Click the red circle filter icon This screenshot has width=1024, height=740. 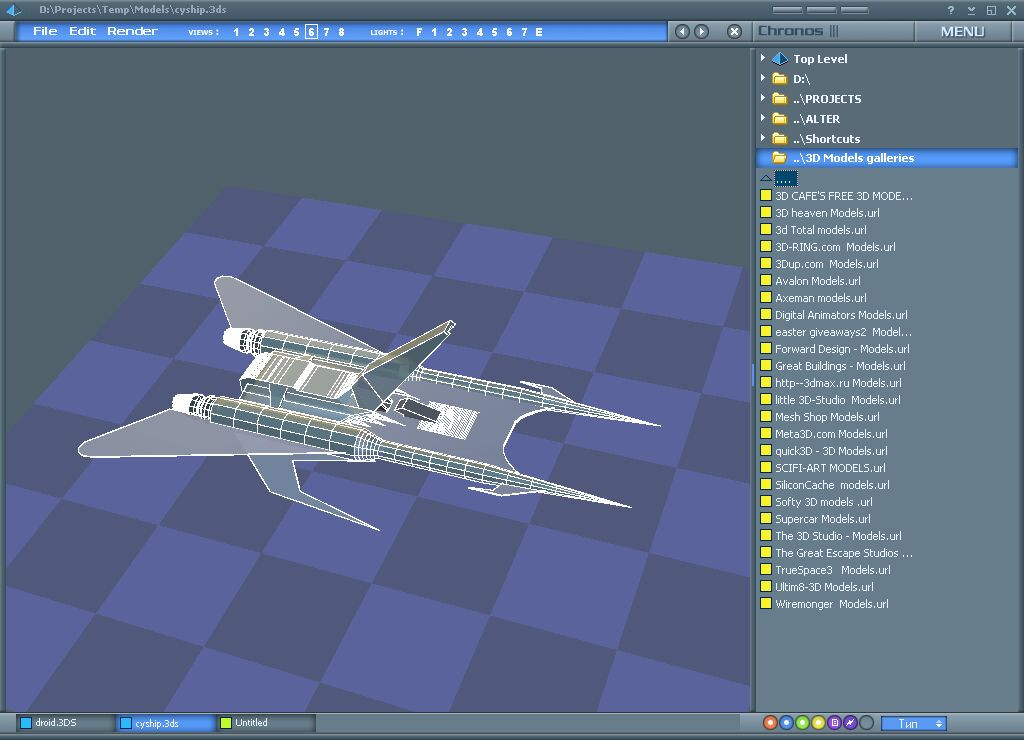coord(770,723)
